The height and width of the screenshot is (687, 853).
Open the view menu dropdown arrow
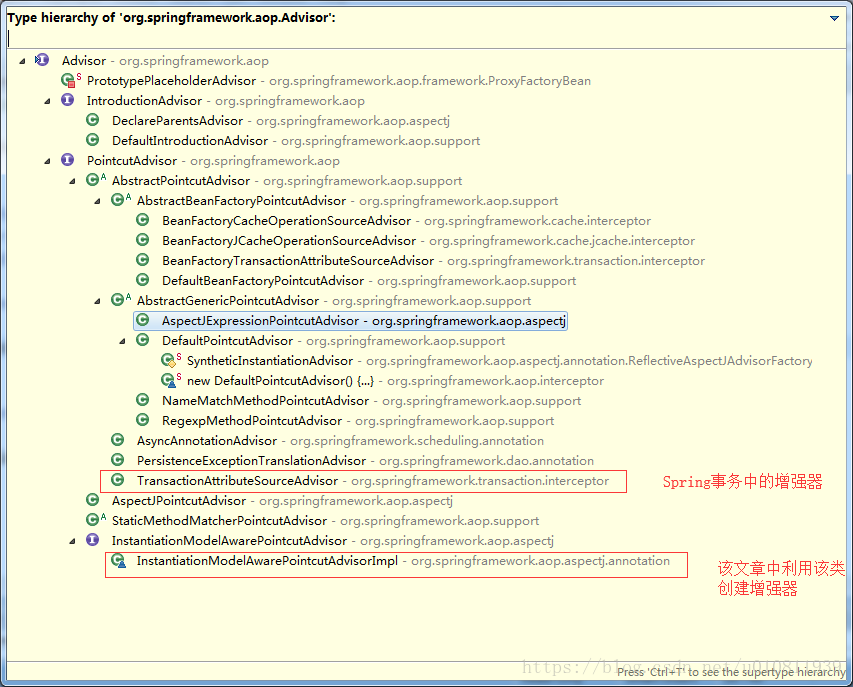pos(834,18)
